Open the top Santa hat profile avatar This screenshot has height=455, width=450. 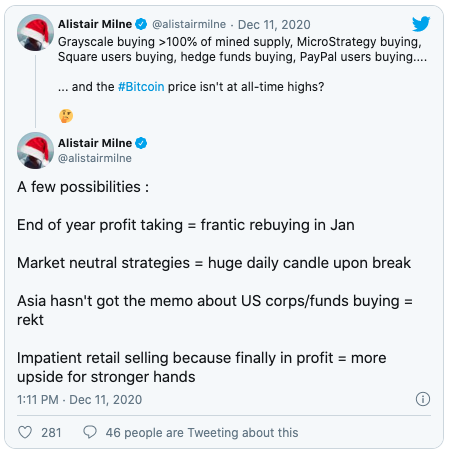click(35, 32)
